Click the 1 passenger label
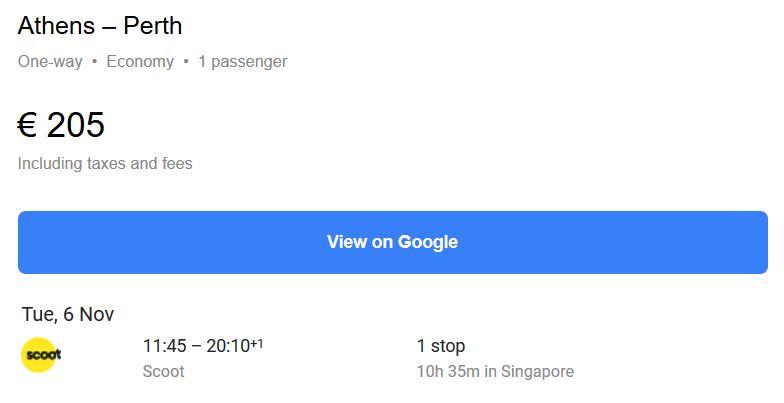Screen dimensions: 784x403 pos(242,62)
